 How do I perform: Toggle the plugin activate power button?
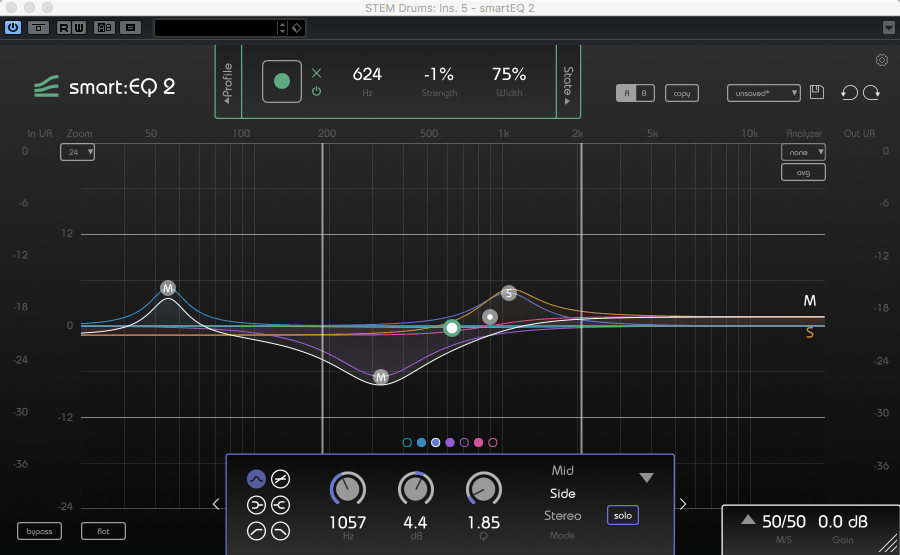tap(13, 27)
